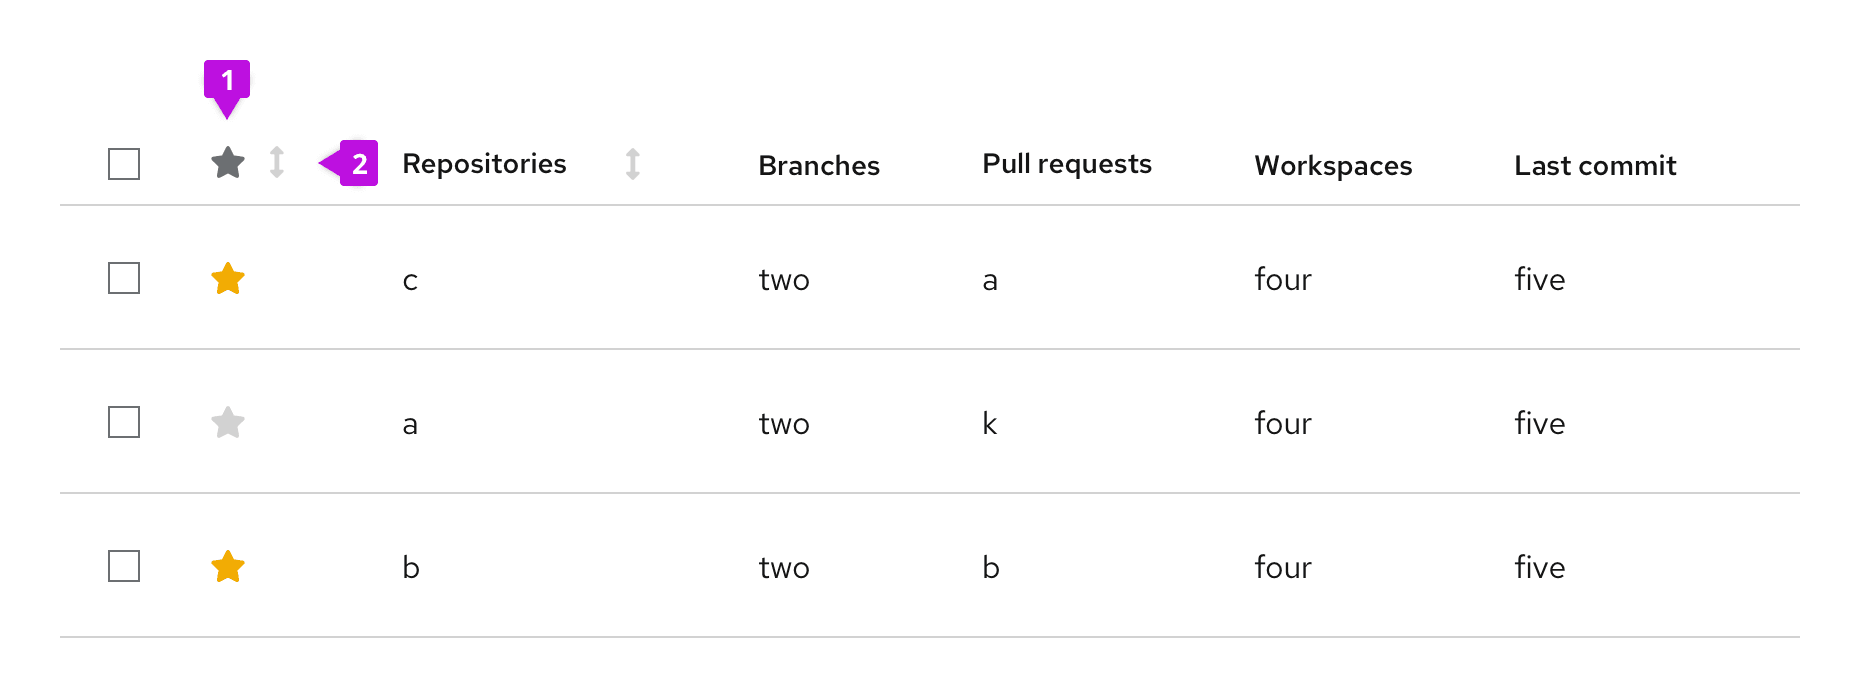Click the Repositories column header
Viewport: 1860px width, 698px height.
tap(484, 164)
